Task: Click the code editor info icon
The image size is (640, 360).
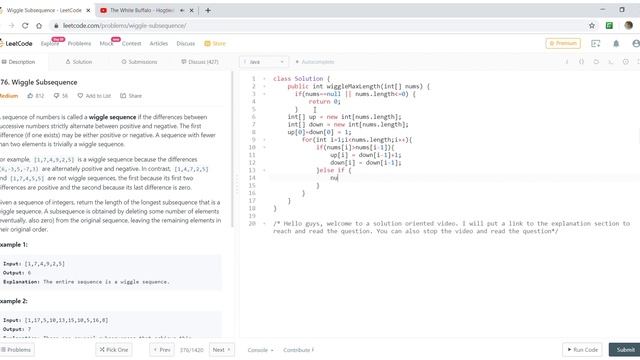Action: (567, 62)
